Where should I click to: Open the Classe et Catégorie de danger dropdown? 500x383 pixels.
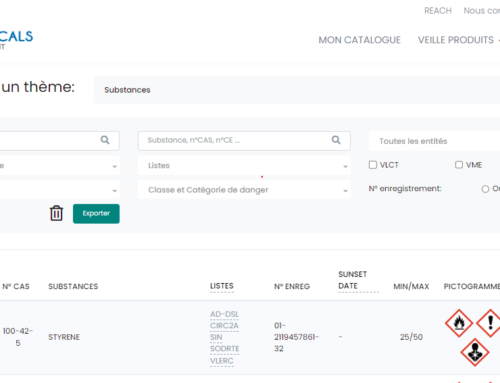pyautogui.click(x=244, y=190)
